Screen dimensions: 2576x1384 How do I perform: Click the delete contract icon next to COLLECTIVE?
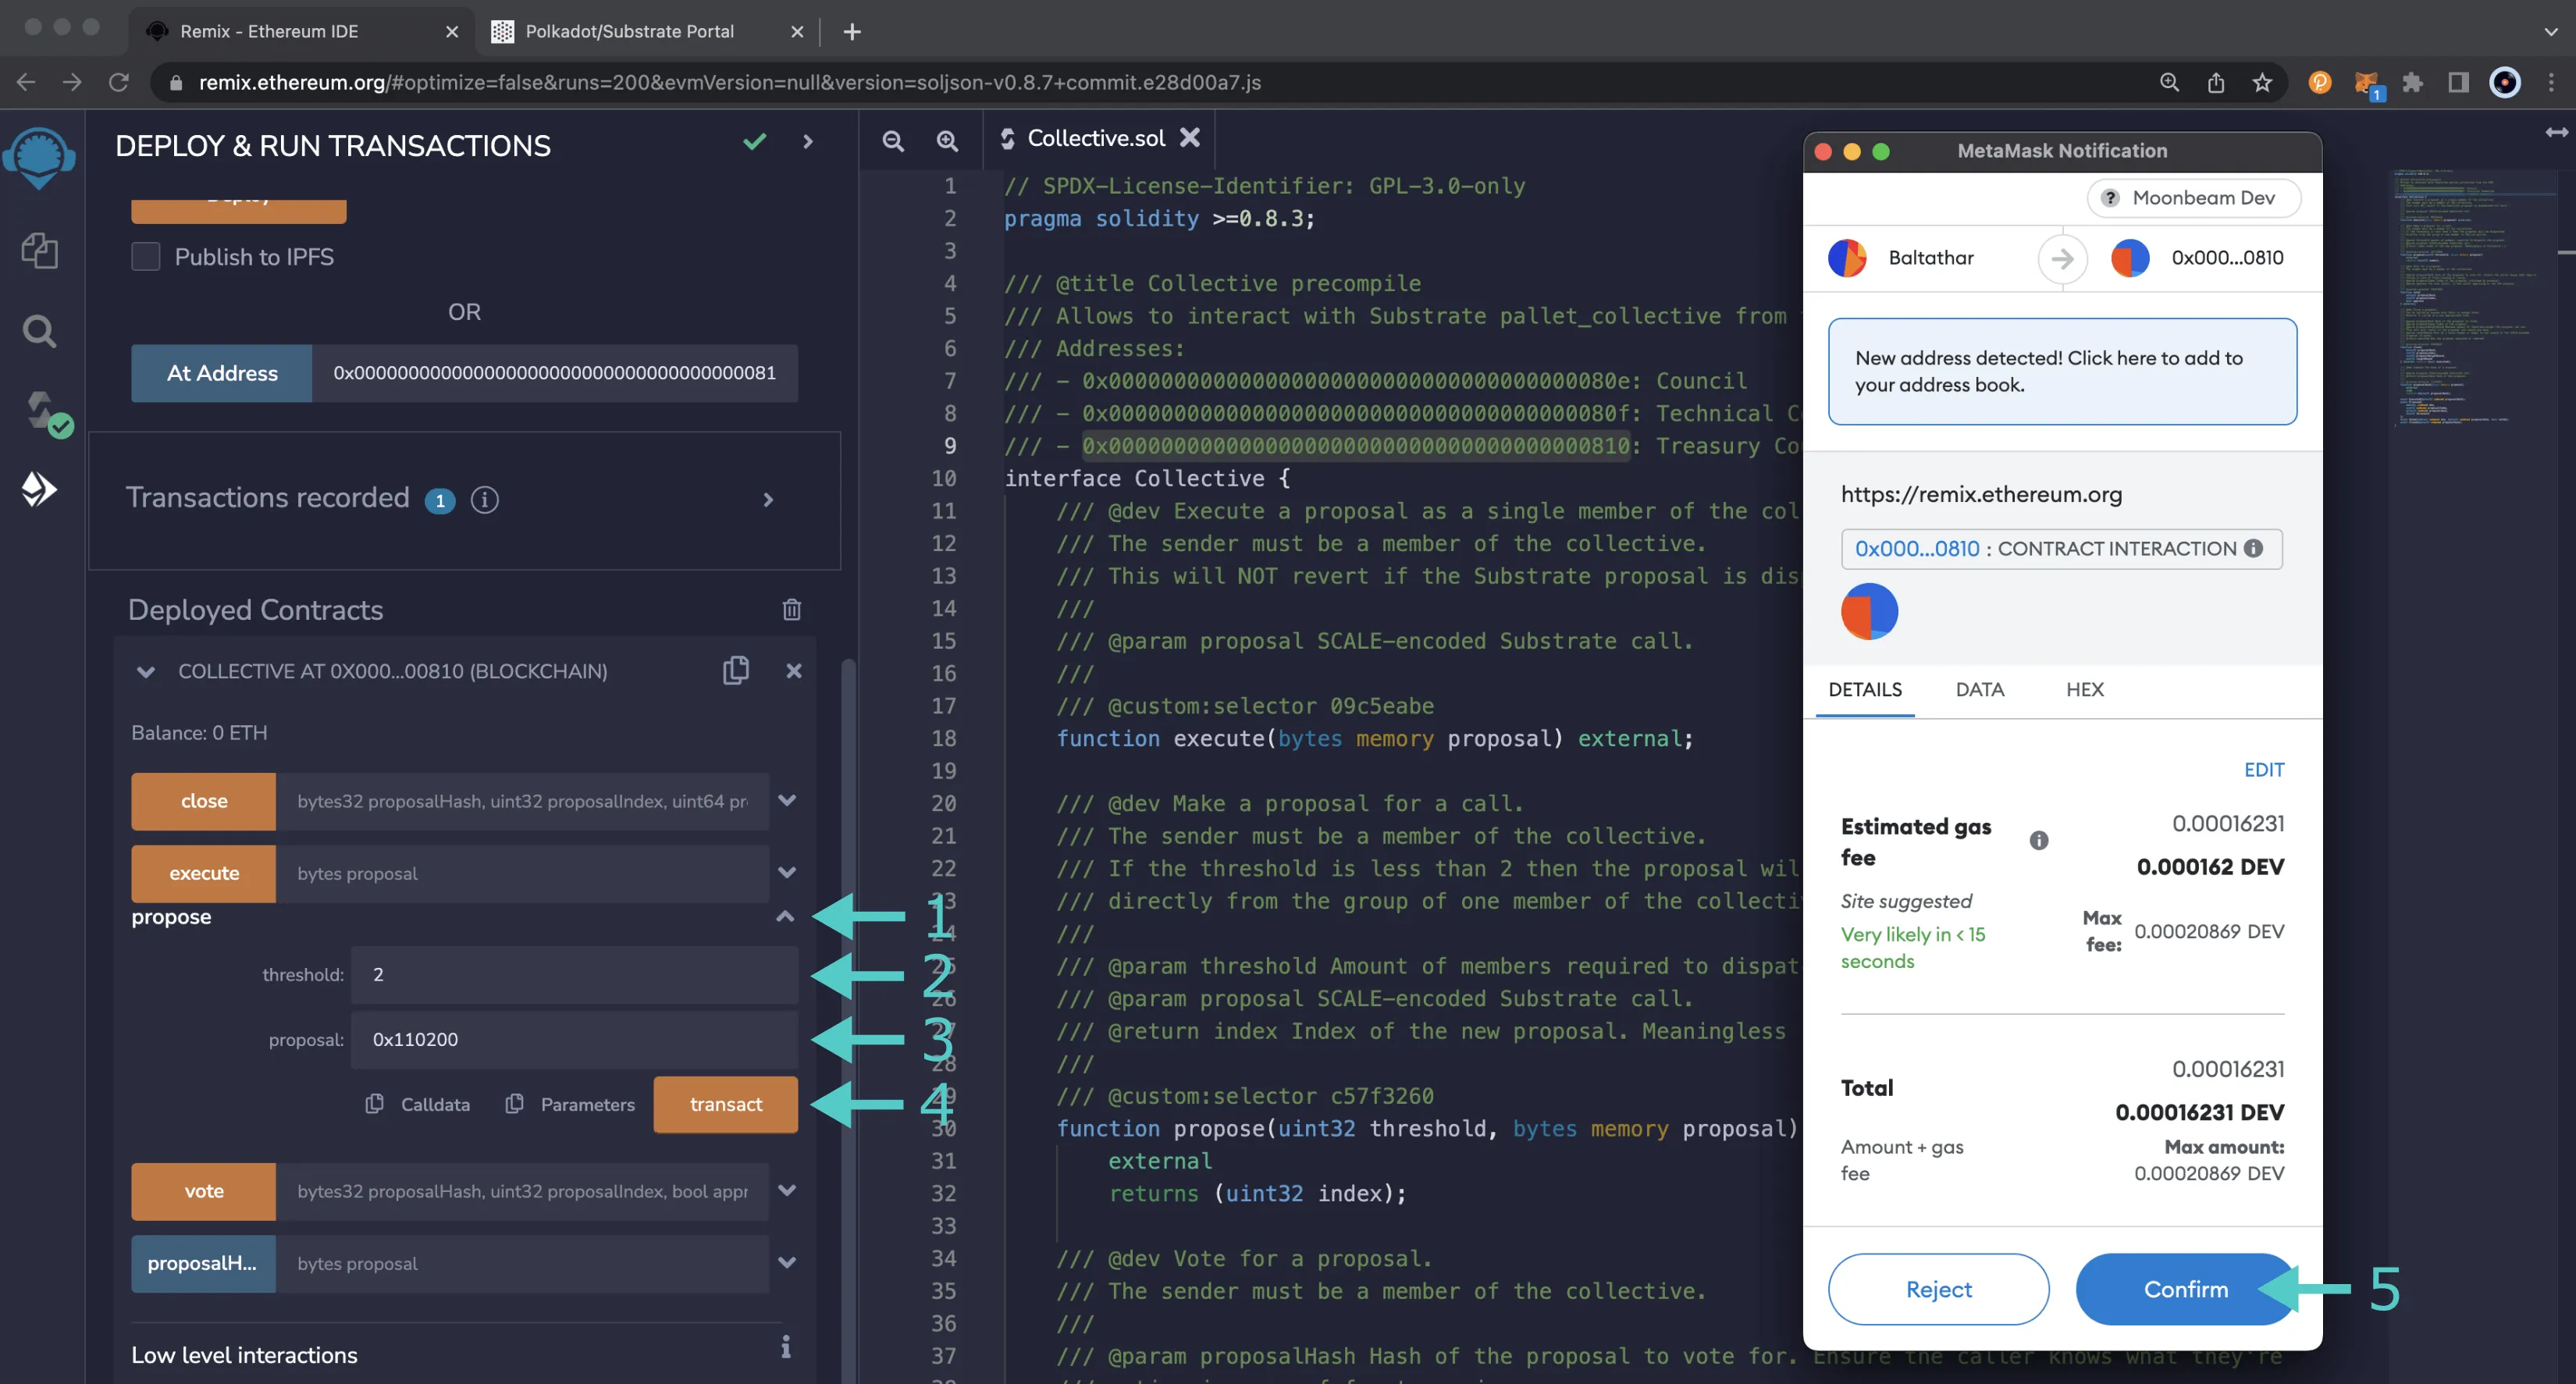[x=791, y=671]
